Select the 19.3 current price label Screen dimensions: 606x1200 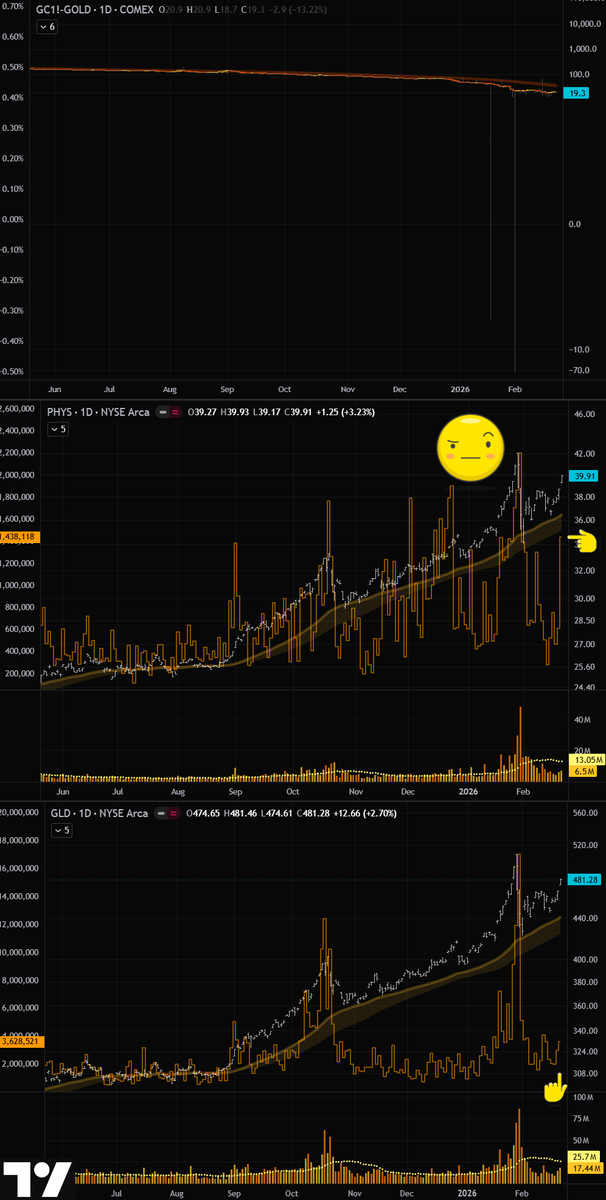(576, 93)
